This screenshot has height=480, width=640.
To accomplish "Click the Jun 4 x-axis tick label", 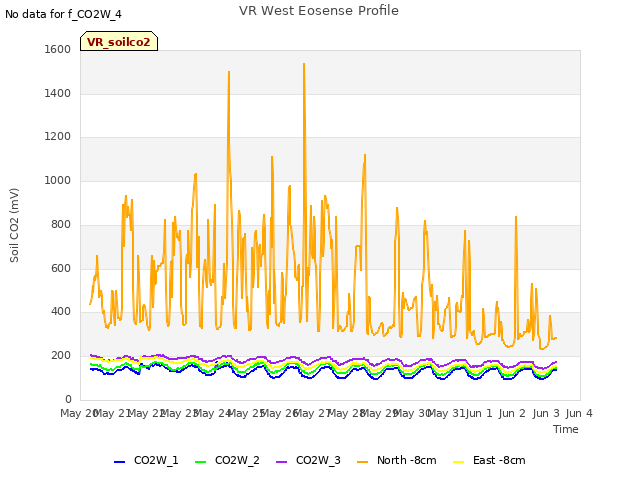I will coord(579,413).
